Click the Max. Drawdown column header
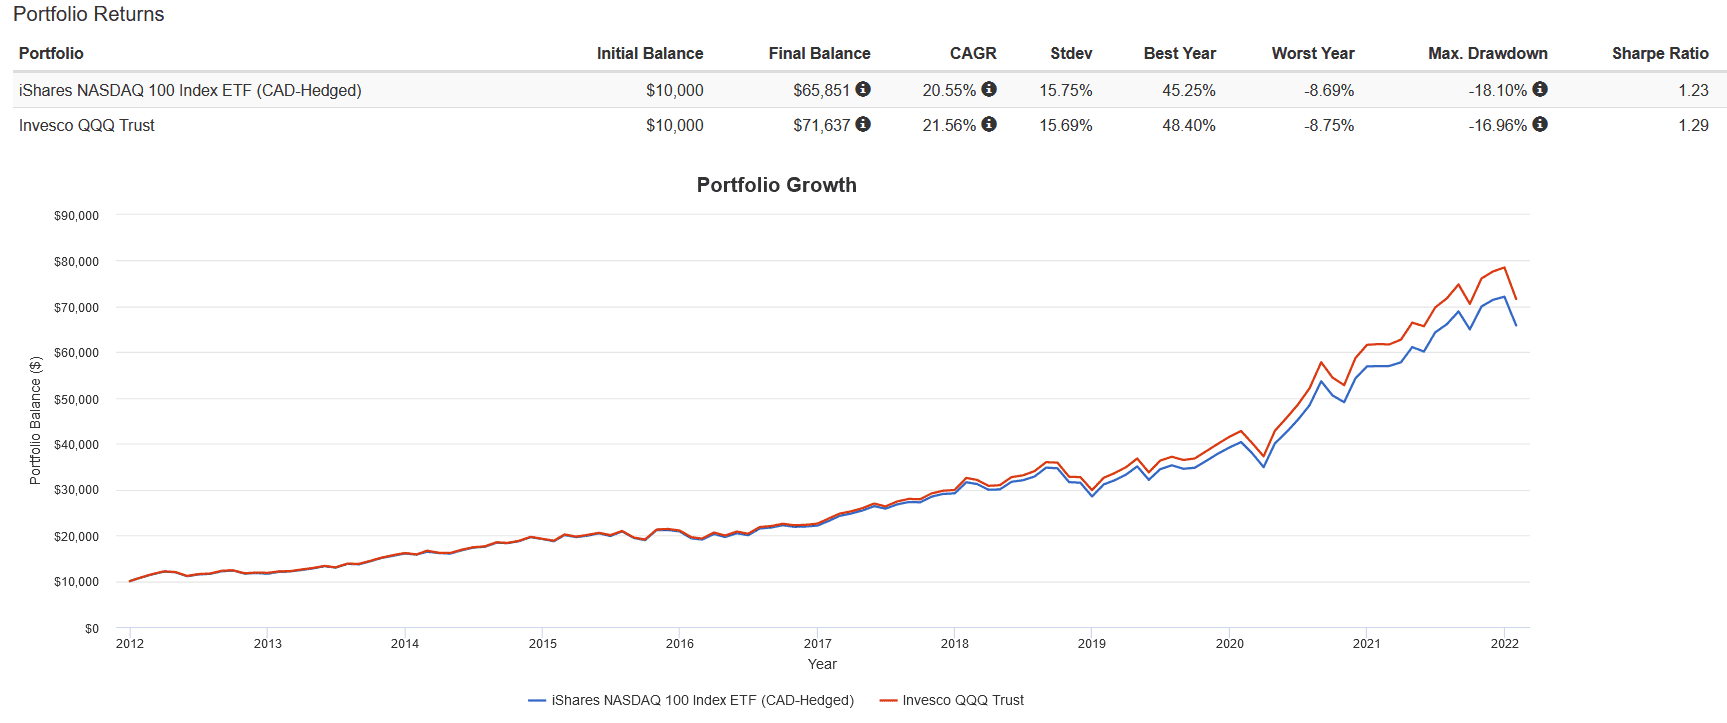Image resolution: width=1727 pixels, height=723 pixels. [x=1487, y=53]
